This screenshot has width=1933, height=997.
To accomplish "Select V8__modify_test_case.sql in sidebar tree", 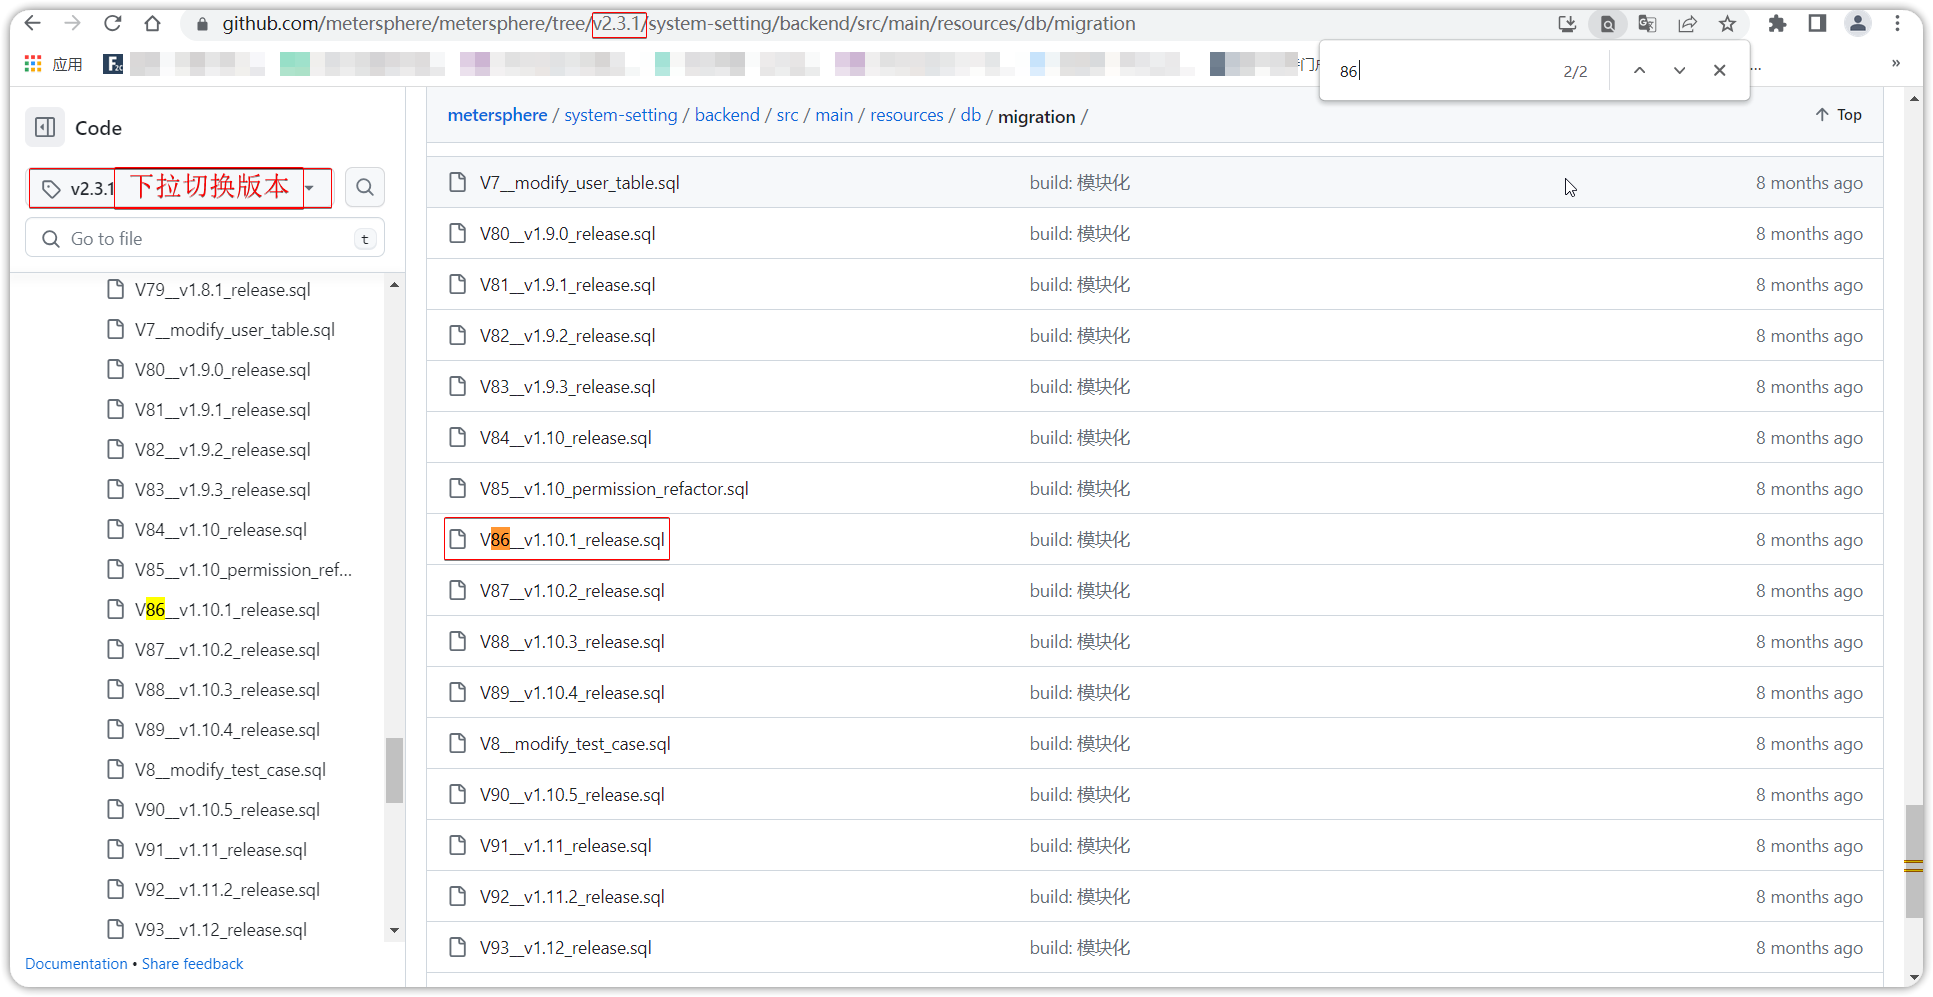I will (230, 770).
